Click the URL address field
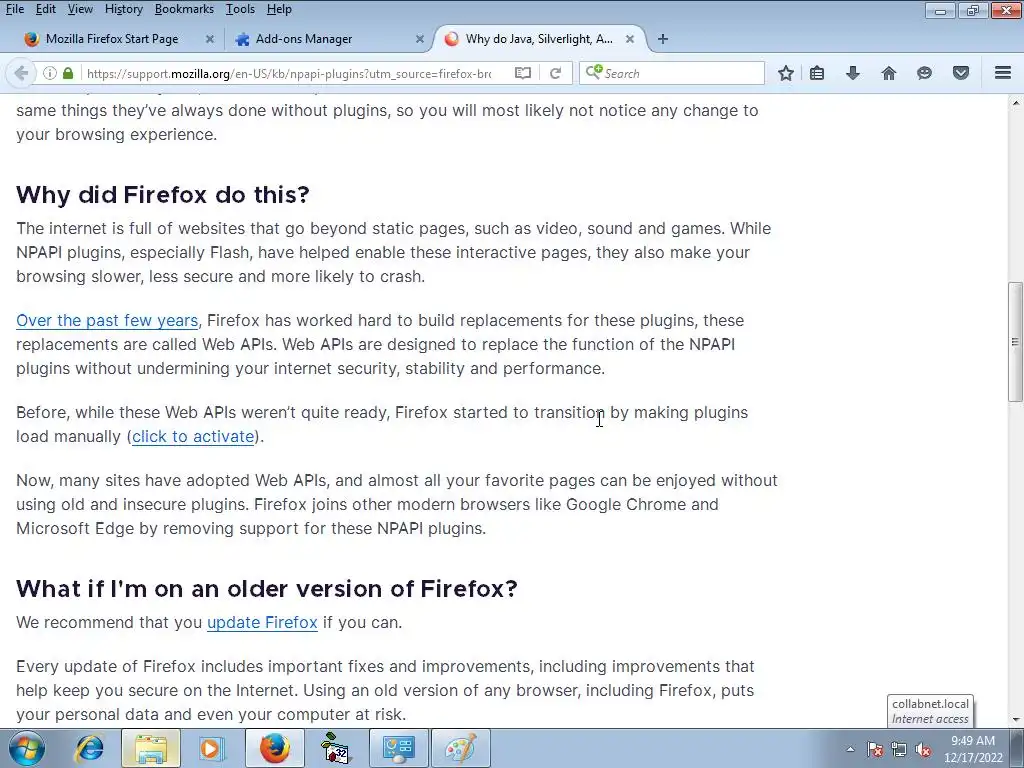The width and height of the screenshot is (1024, 768). (x=289, y=73)
